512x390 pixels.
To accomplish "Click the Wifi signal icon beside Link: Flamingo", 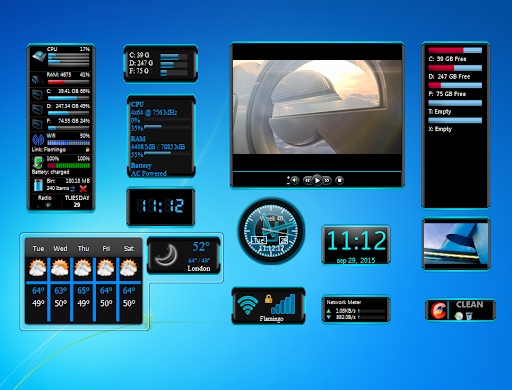I will 38,139.
